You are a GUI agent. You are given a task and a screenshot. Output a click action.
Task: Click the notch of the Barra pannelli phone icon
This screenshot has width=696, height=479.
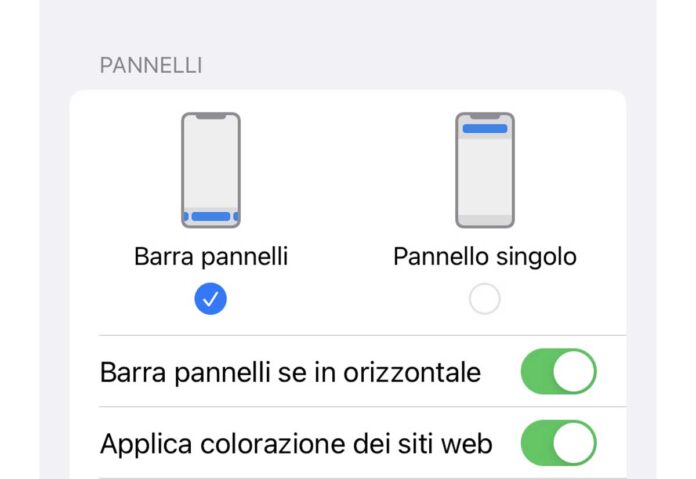pyautogui.click(x=211, y=116)
